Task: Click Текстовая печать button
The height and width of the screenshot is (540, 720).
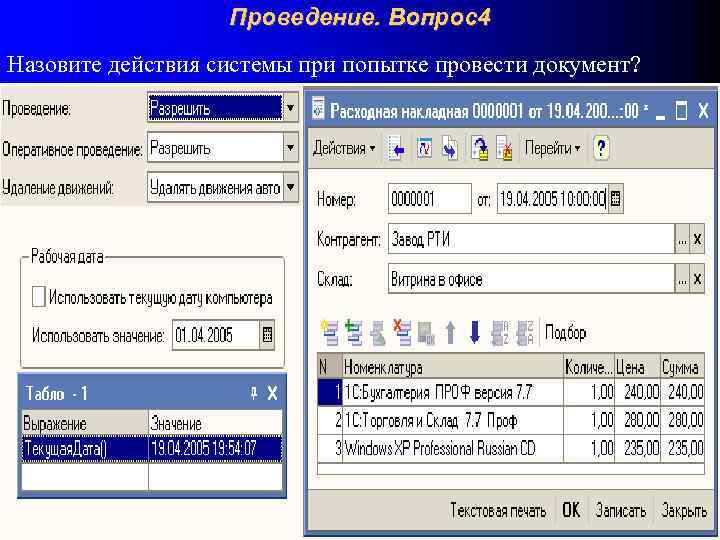Action: pos(498,511)
